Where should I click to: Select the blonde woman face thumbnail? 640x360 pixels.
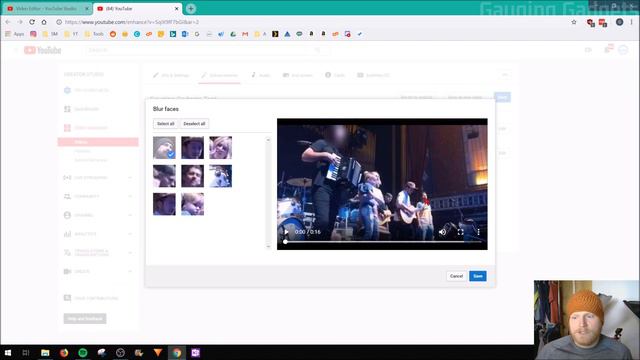point(220,148)
